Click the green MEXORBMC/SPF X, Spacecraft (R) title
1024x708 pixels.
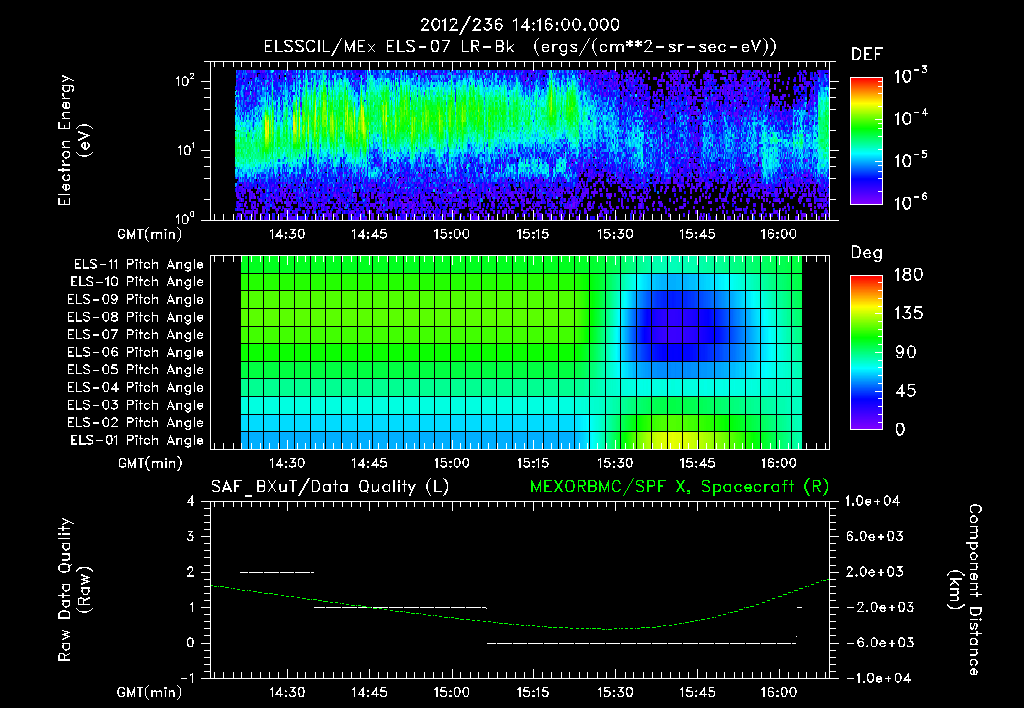click(679, 487)
